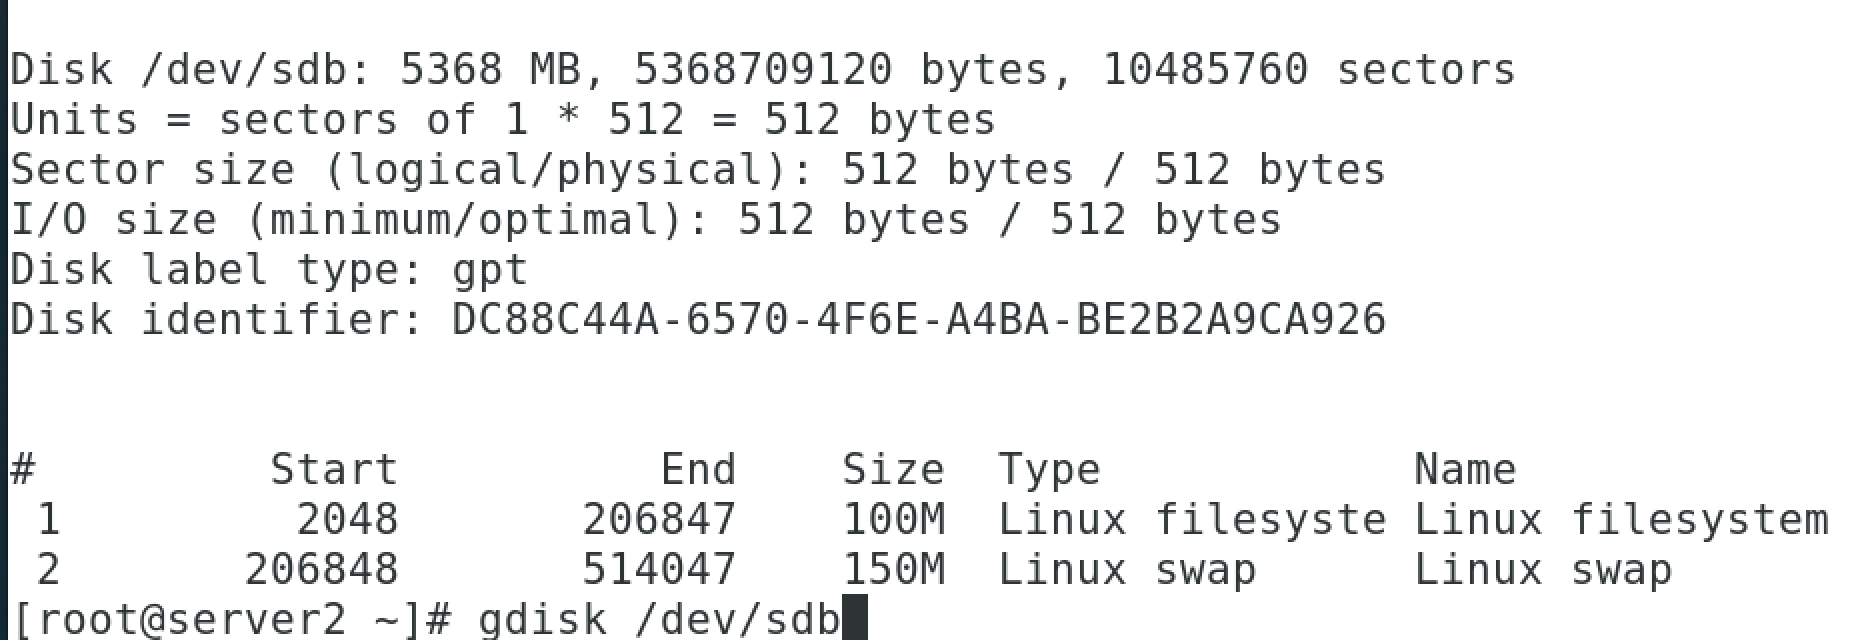1860x640 pixels.
Task: Click 'Linux filesystem' in the Name column
Action: tap(1621, 521)
